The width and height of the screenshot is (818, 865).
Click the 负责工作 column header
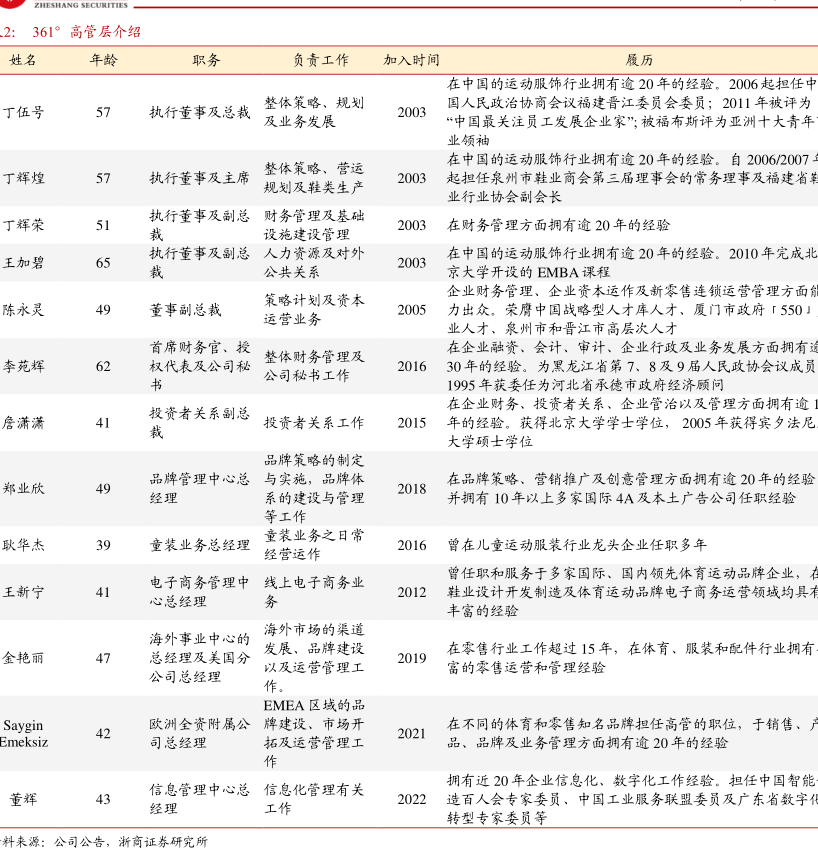tap(321, 60)
